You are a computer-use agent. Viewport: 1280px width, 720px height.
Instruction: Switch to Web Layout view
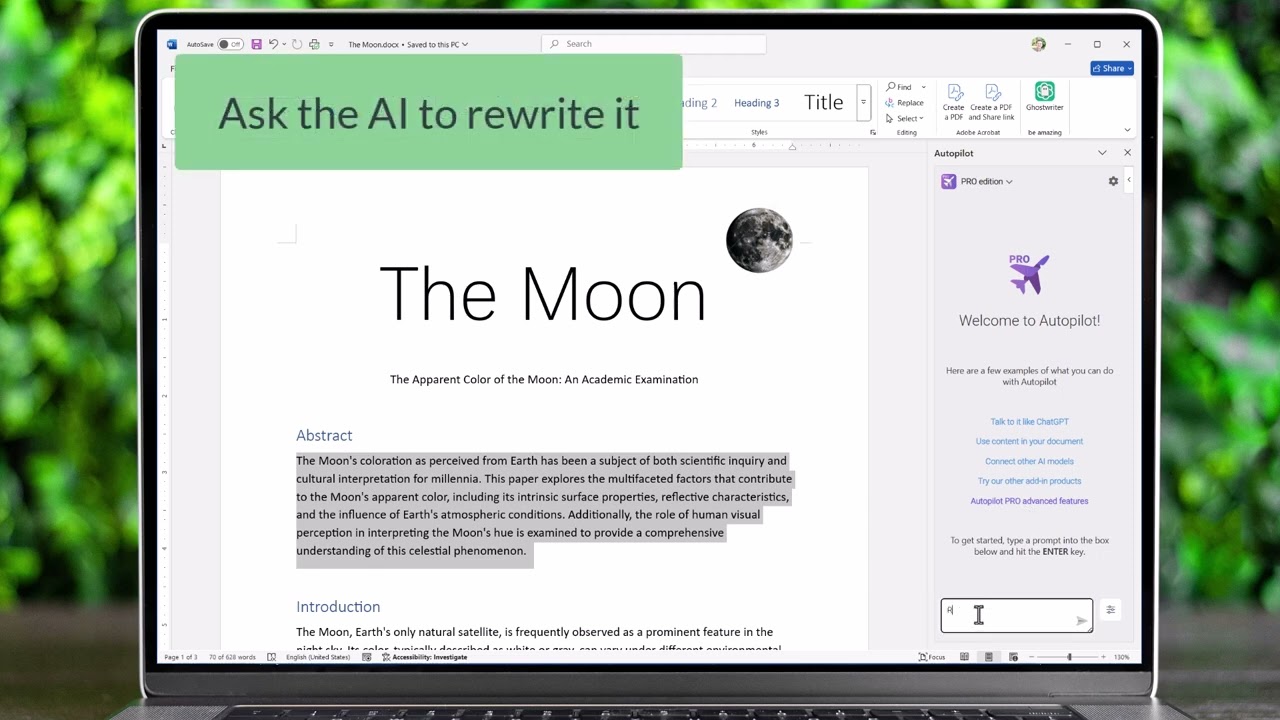[x=1013, y=657]
